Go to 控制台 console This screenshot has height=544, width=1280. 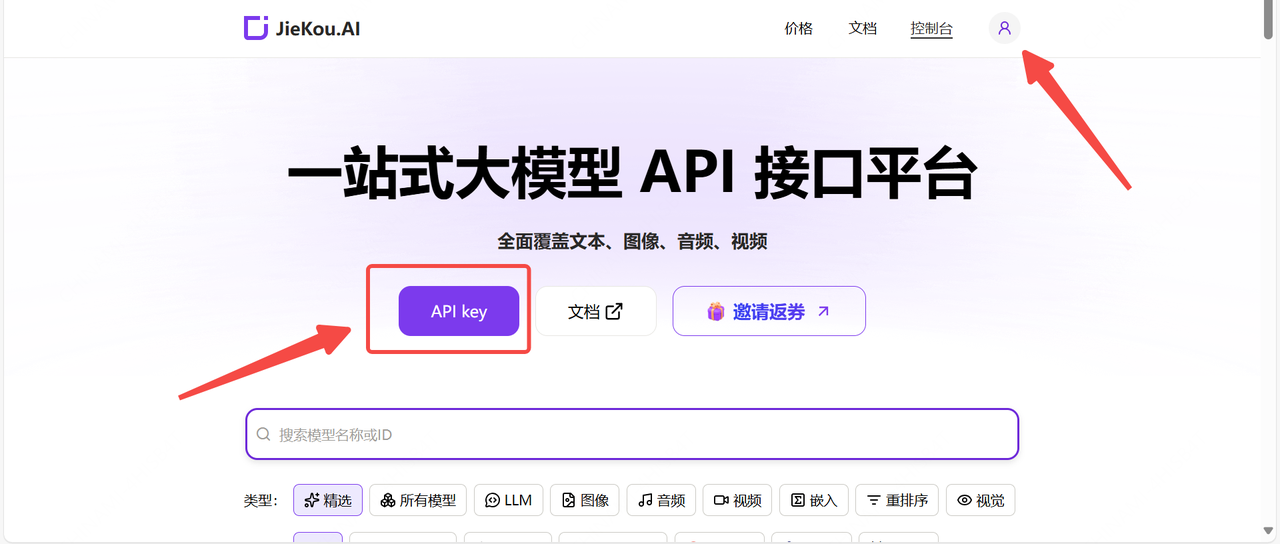[932, 29]
